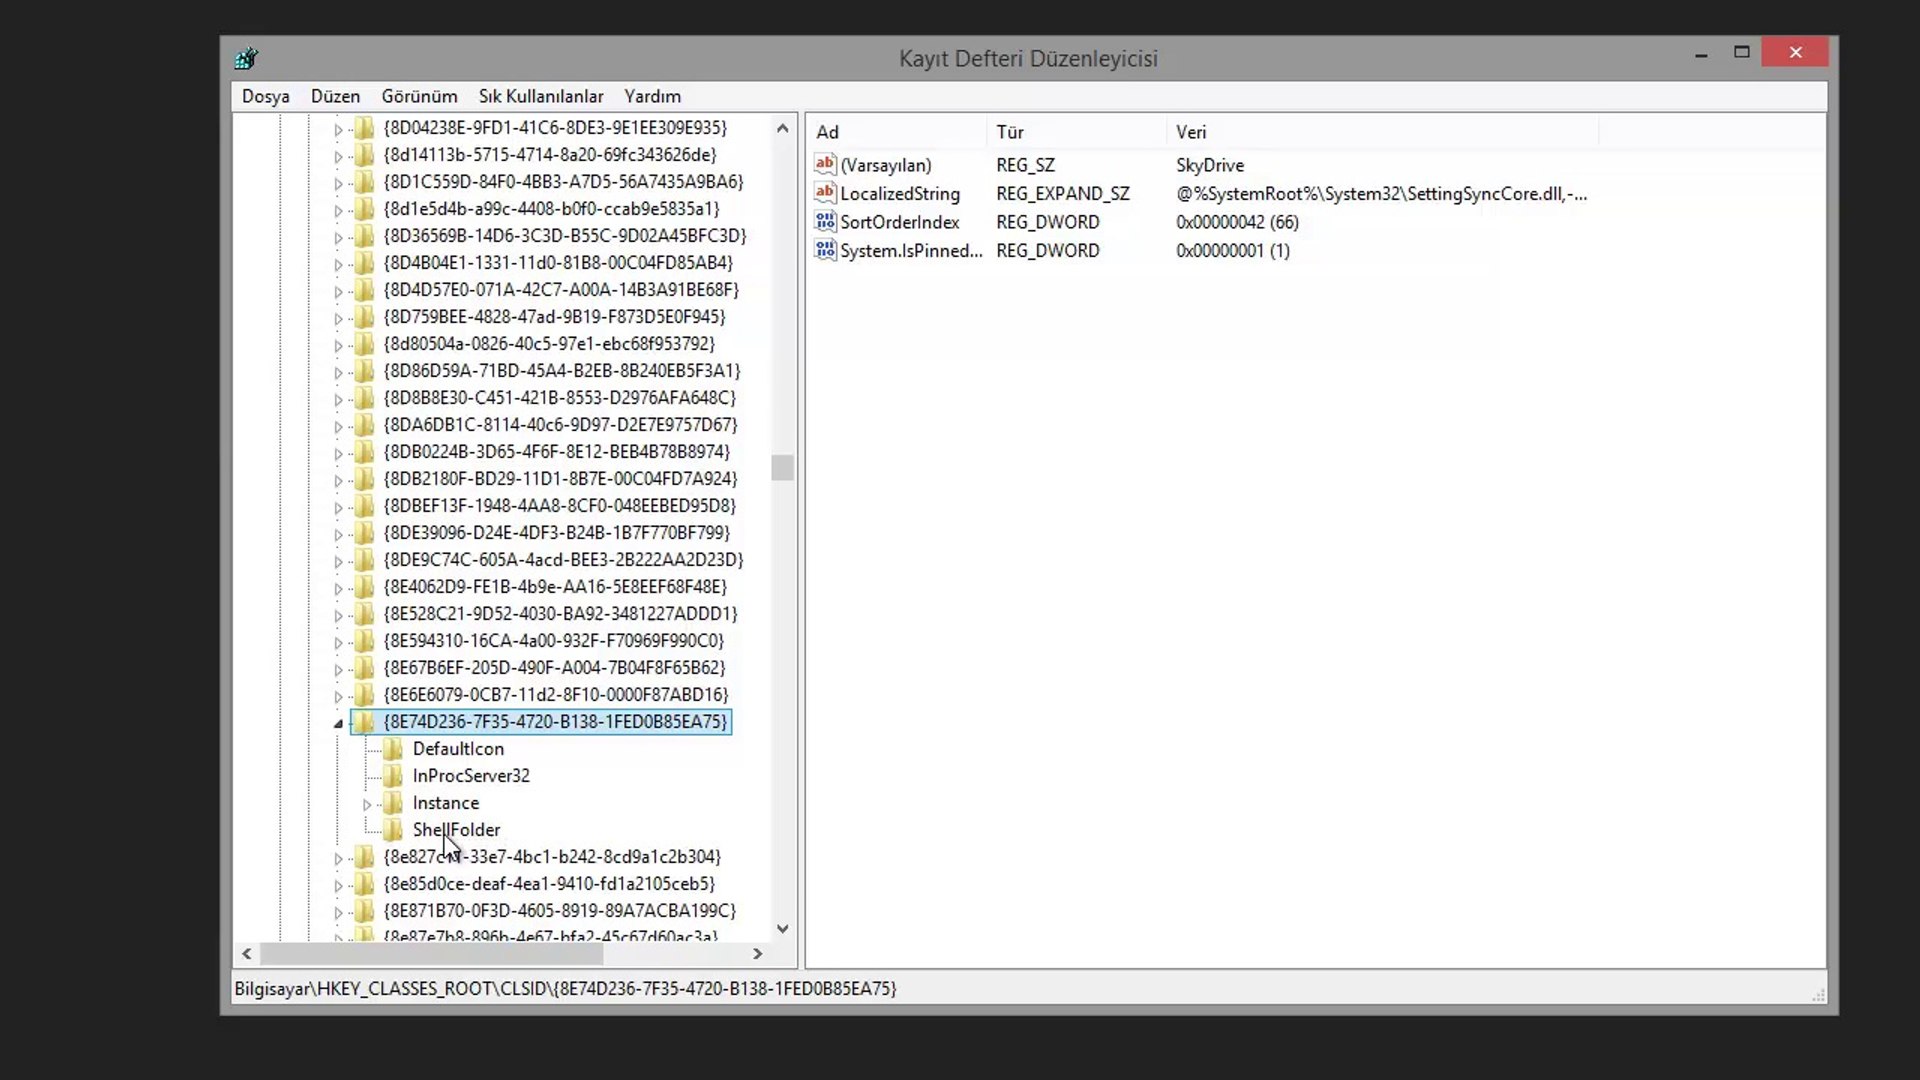Select the {8e85d0ce-deaf-4ea1-9410-fd1a2105ceb5} key
Viewport: 1920px width, 1080px height.
click(549, 884)
